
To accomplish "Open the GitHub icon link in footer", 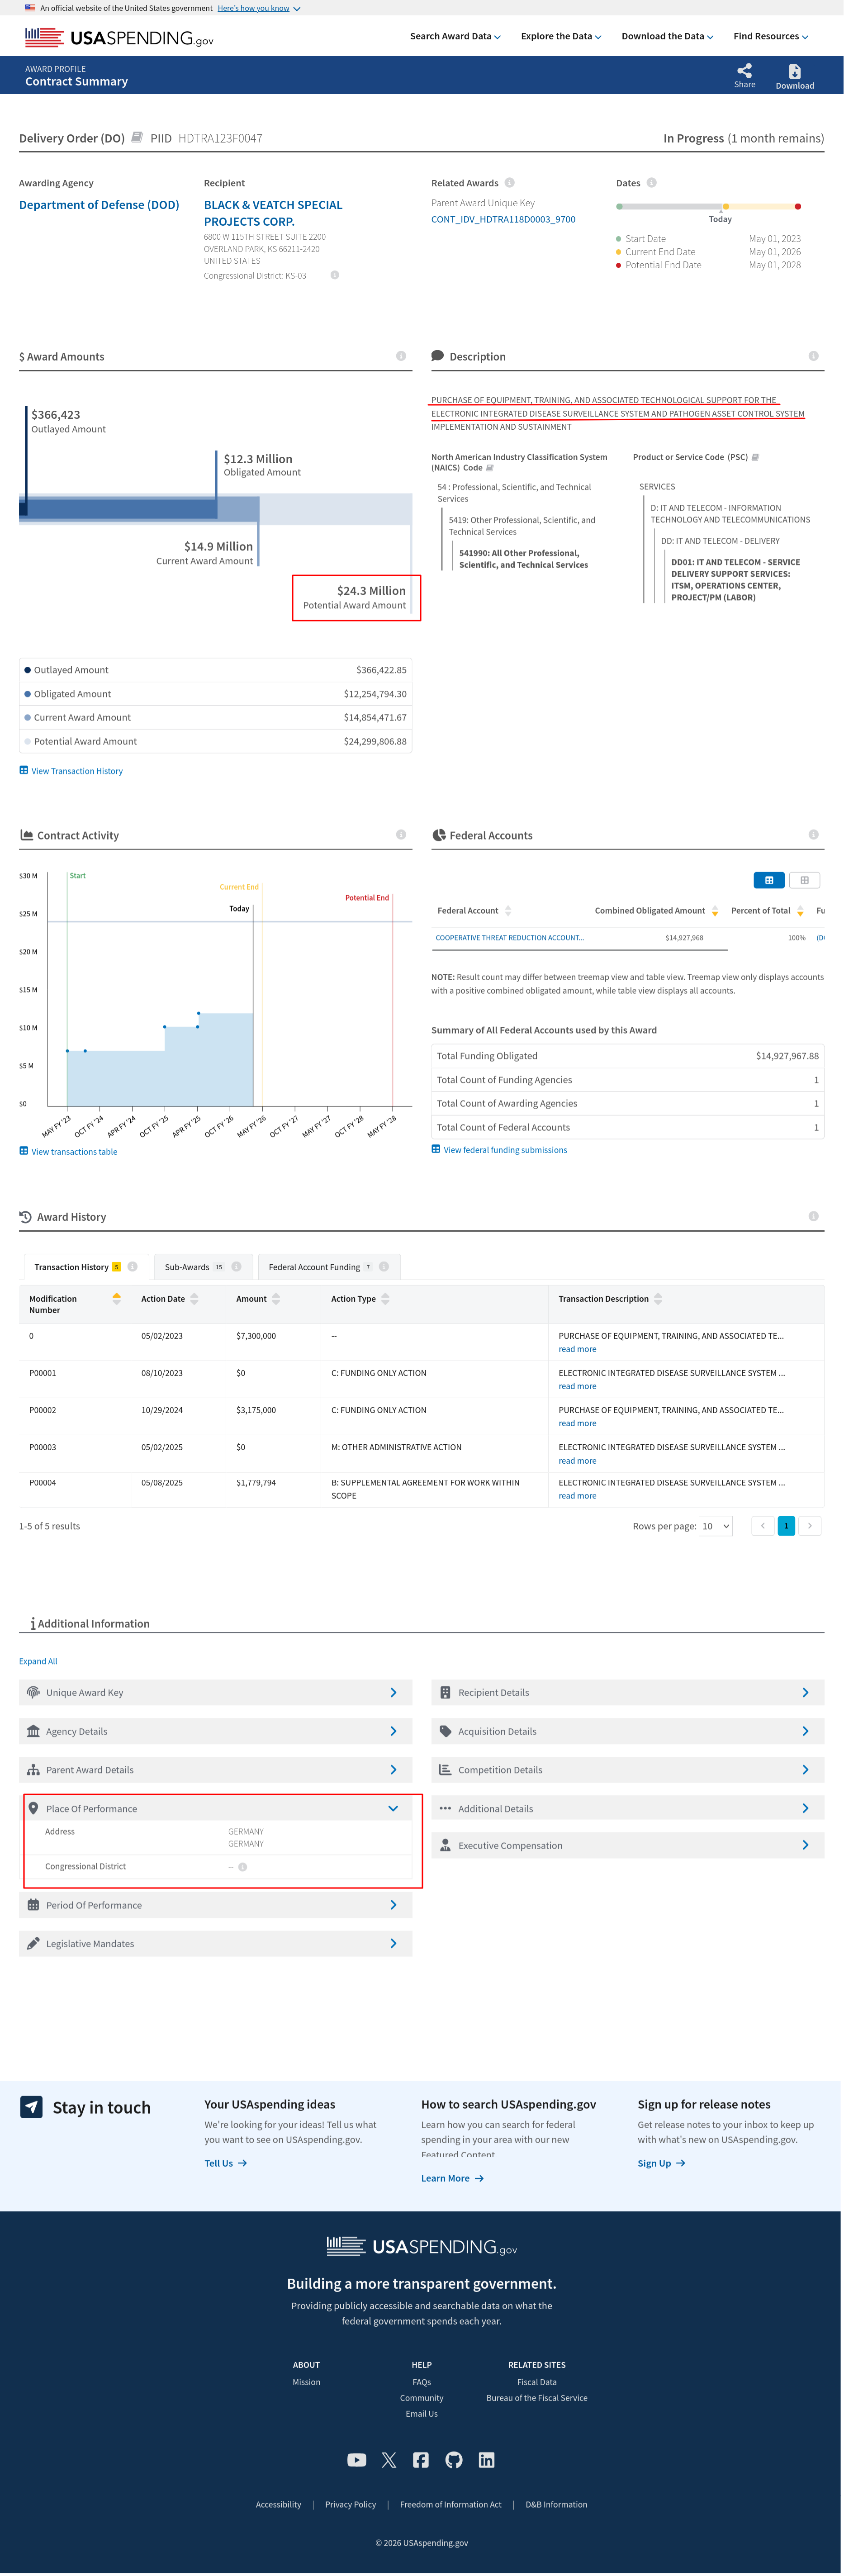I will 454,2459.
